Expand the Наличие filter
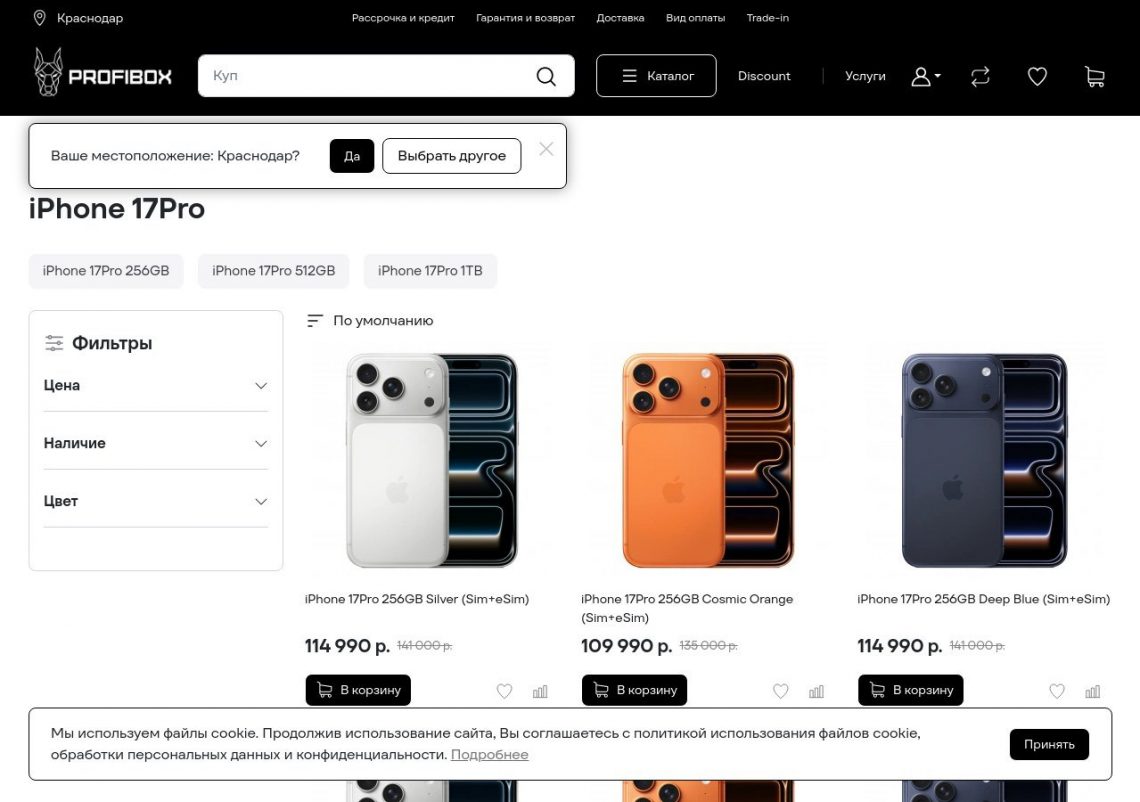This screenshot has width=1140, height=802. point(156,444)
